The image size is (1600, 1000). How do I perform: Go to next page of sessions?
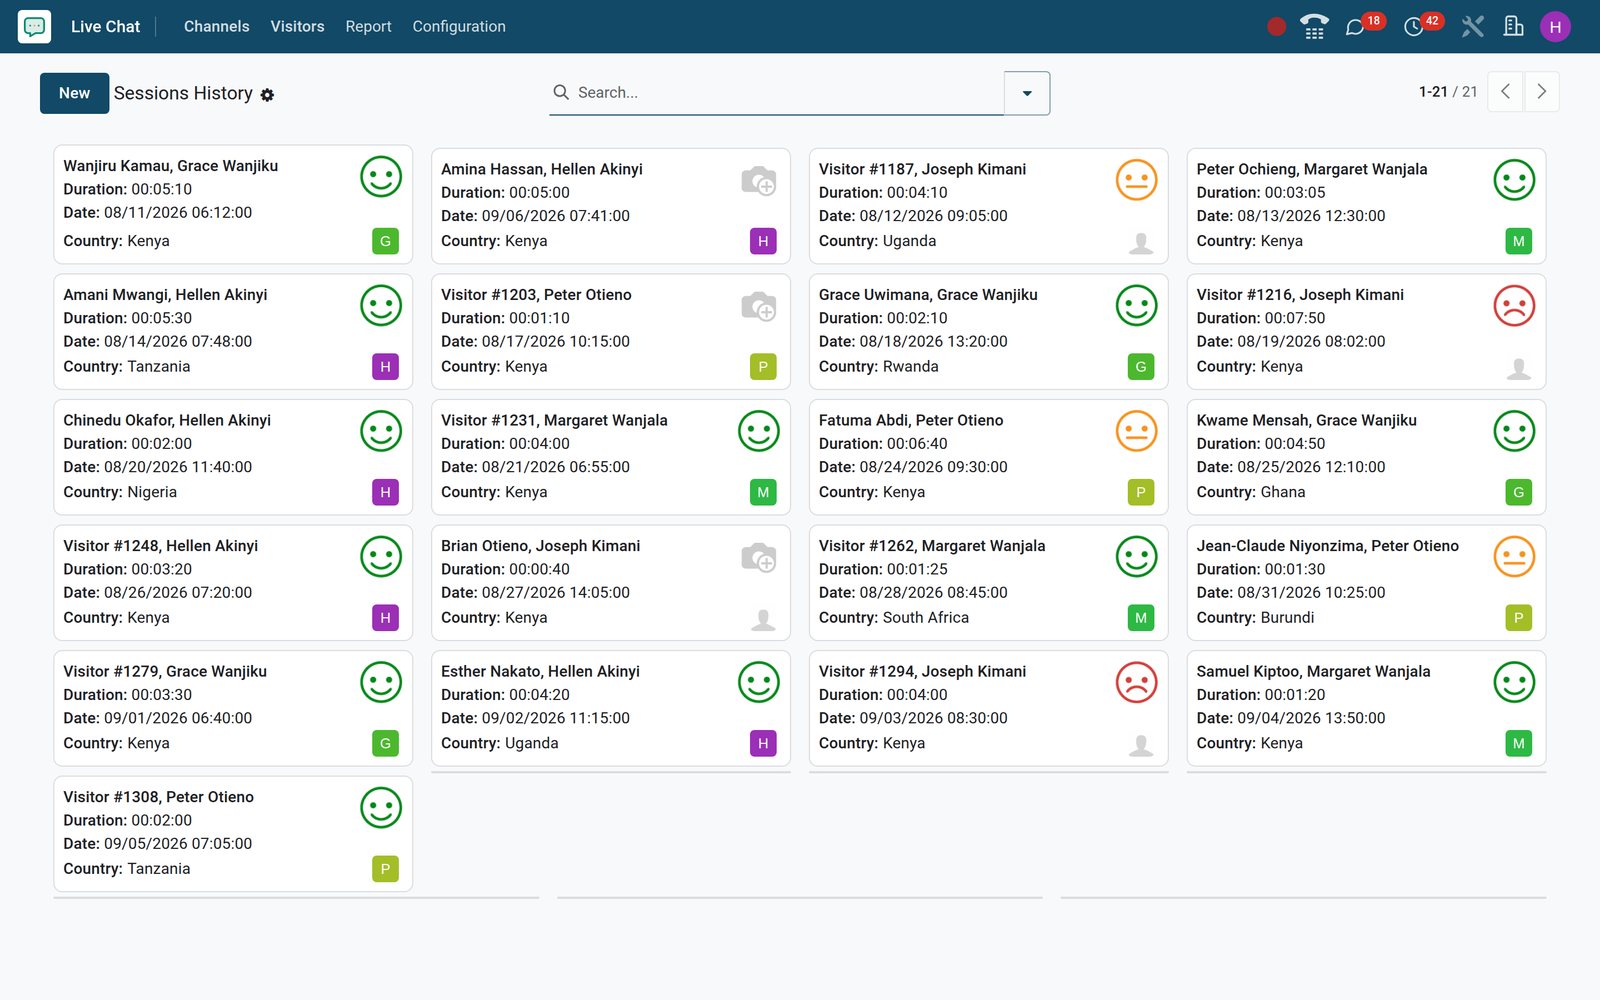pos(1541,92)
